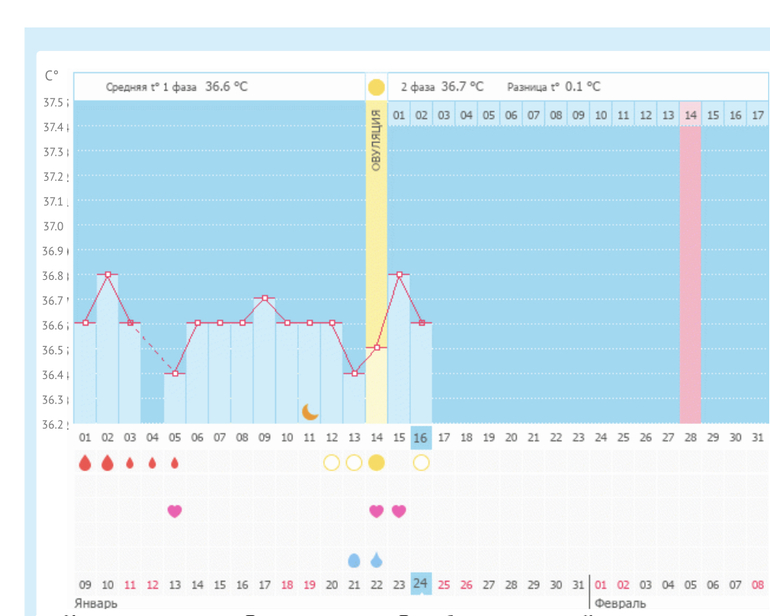Click highlighted calendar date 24 in the bottom row
Image resolution: width=770 pixels, height=616 pixels.
[421, 584]
